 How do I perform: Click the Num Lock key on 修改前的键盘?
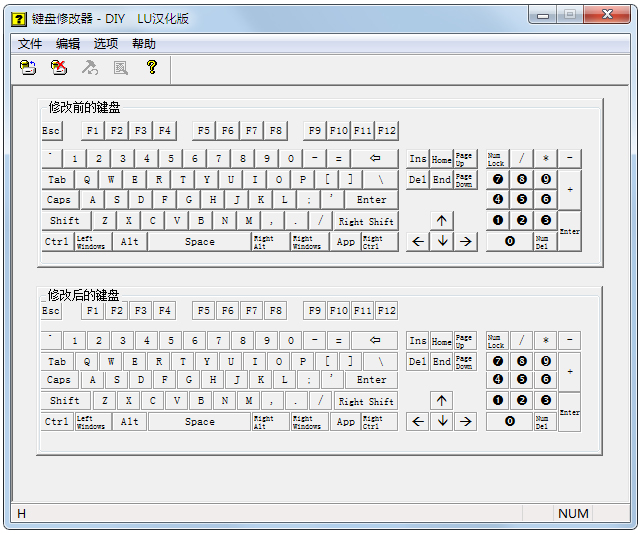coord(498,159)
